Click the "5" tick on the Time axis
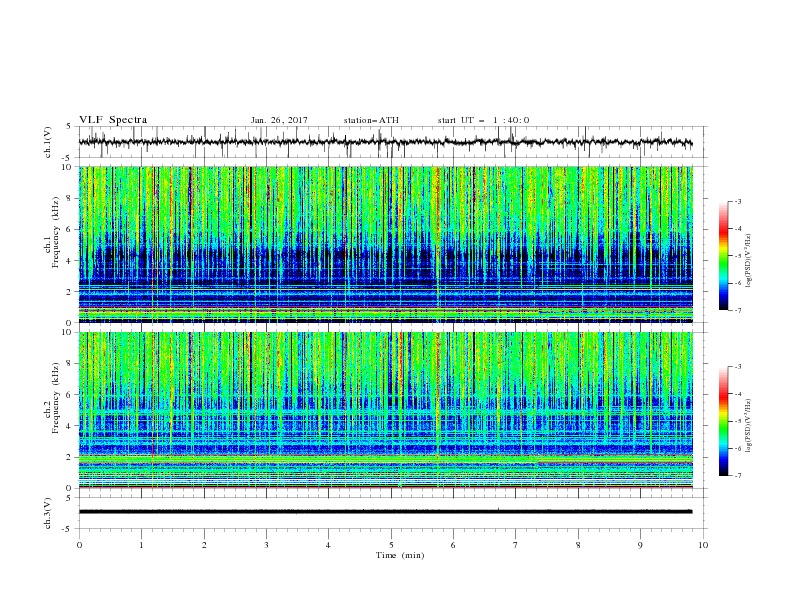792x612 pixels. (391, 545)
